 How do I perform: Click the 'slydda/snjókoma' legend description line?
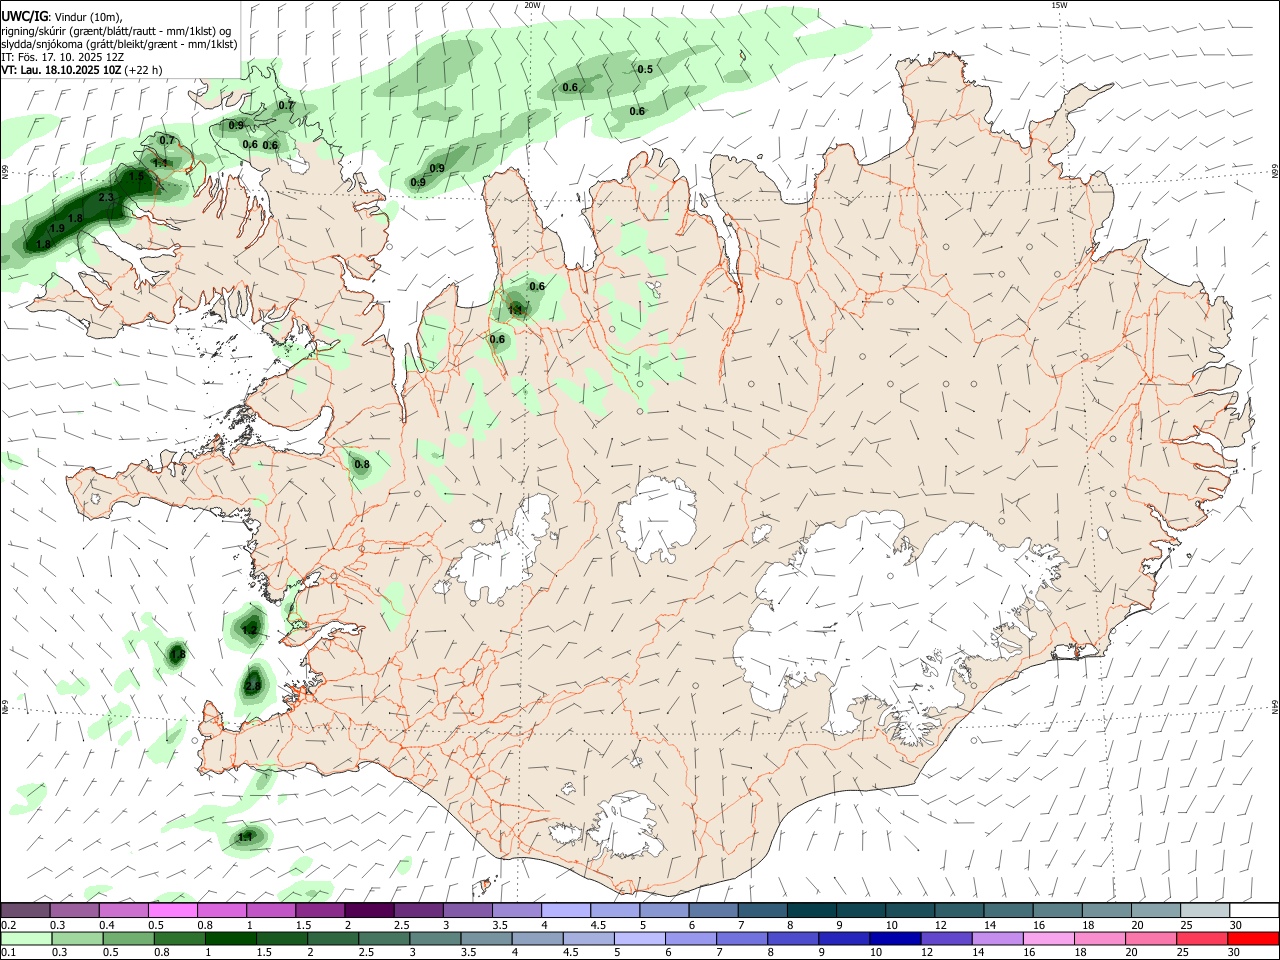tap(119, 44)
